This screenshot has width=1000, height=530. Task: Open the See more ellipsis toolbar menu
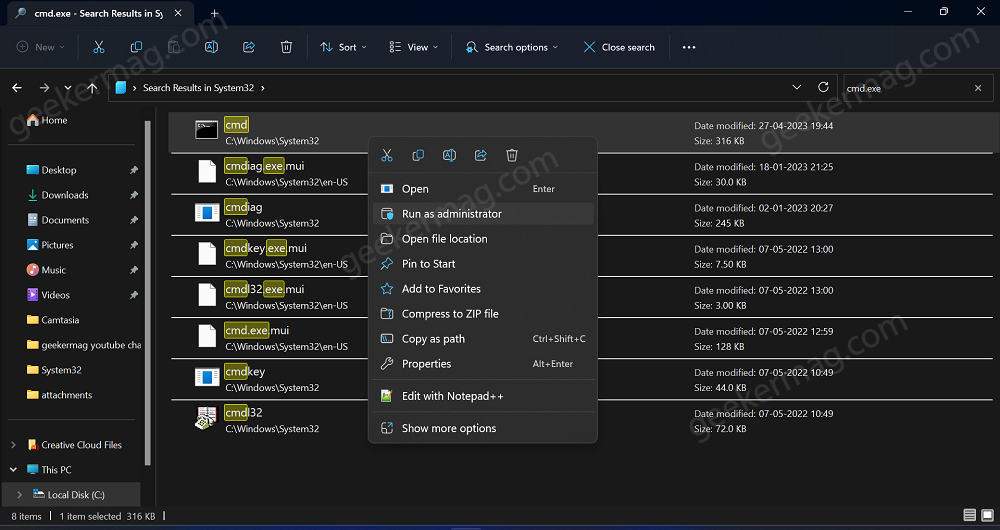click(689, 47)
